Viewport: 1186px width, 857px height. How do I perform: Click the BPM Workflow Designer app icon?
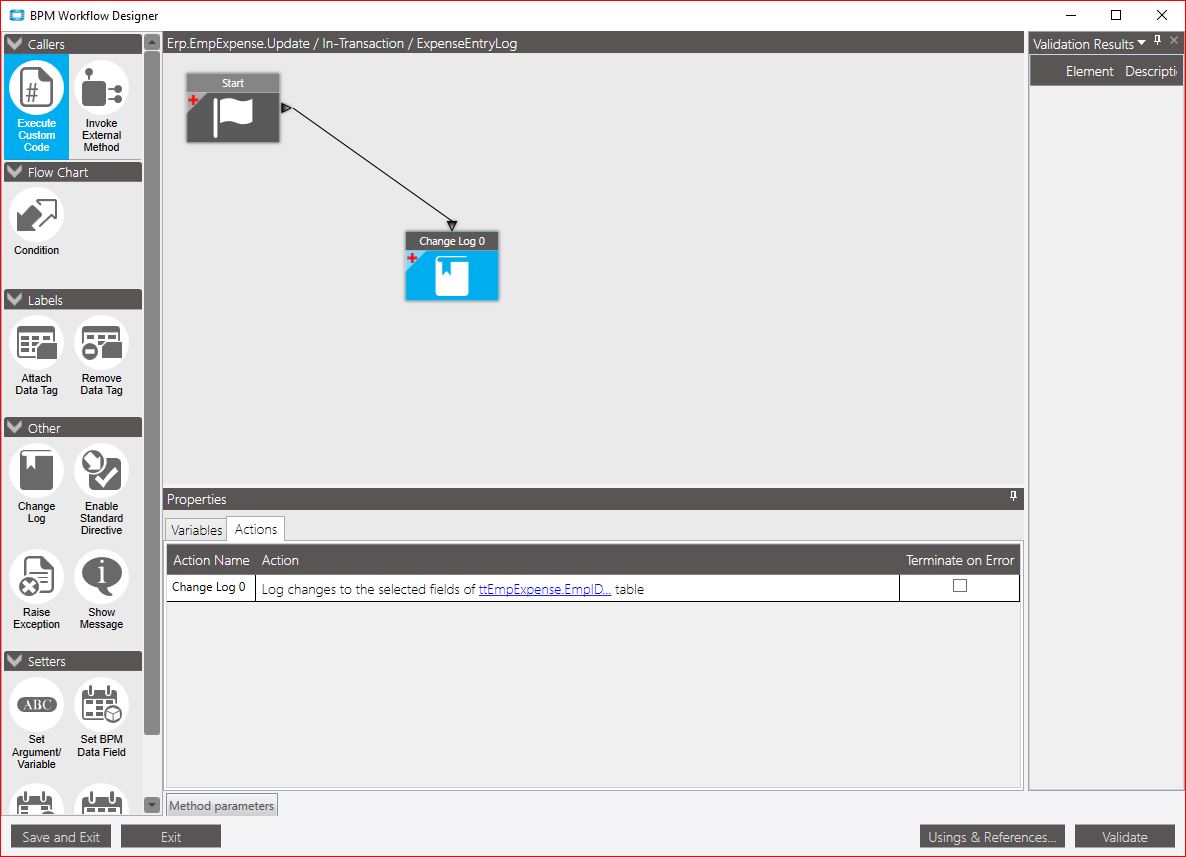coord(17,15)
